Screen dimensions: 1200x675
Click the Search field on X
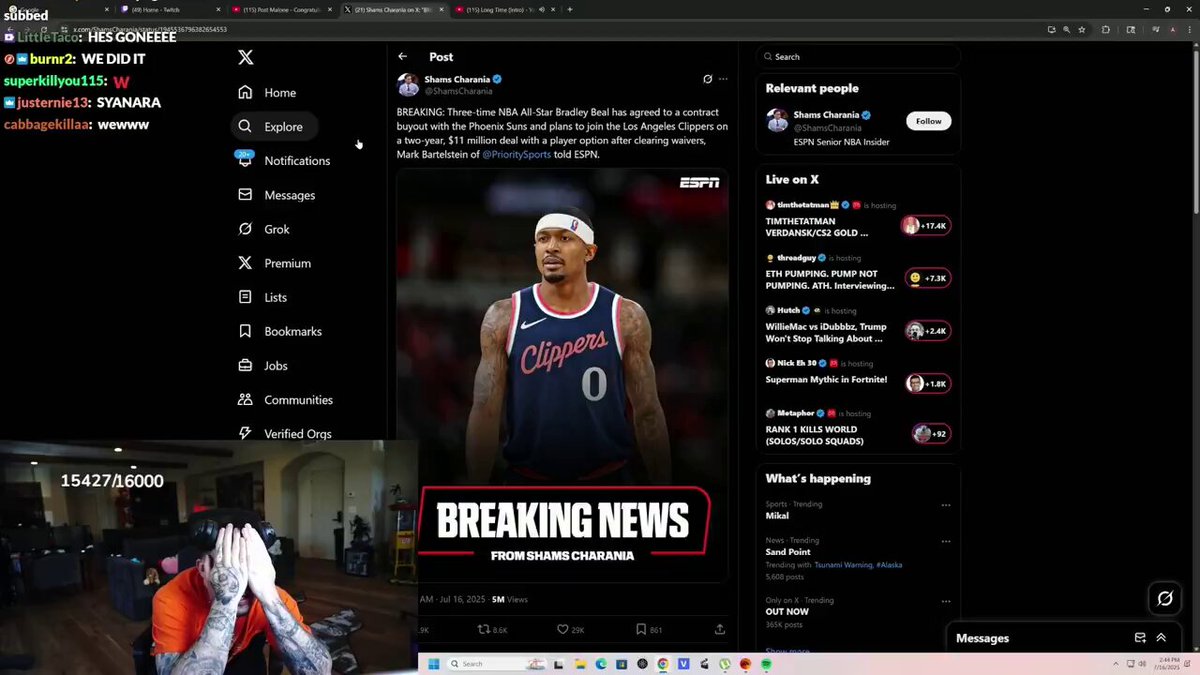857,57
